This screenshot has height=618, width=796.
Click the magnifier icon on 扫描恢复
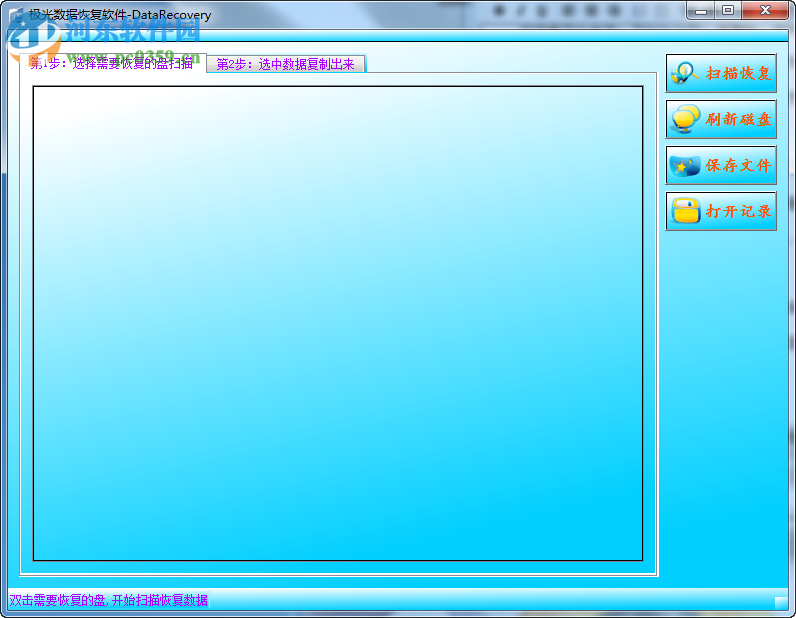684,73
